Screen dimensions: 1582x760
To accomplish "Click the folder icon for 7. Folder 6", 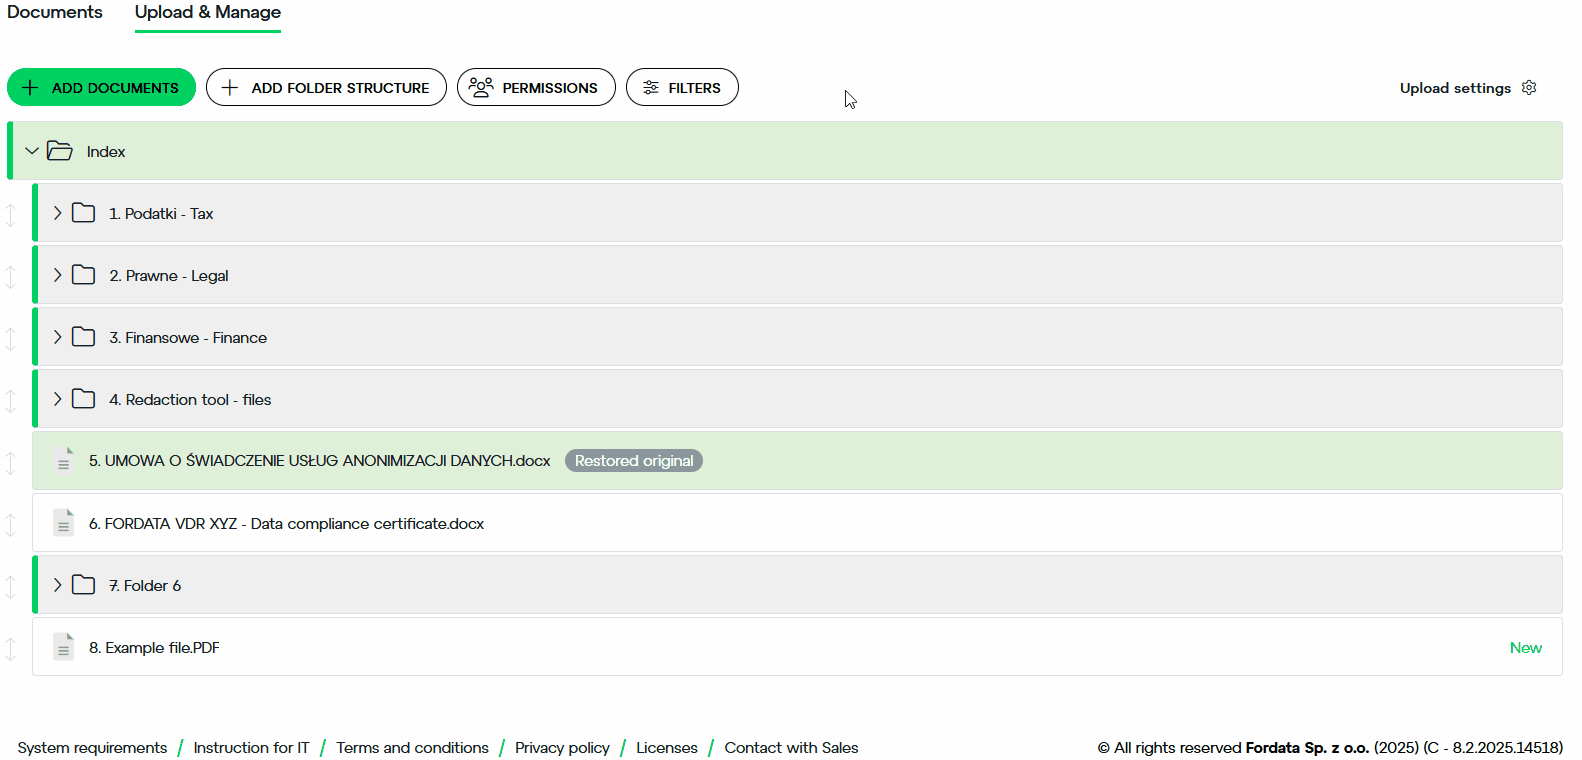I will click(x=84, y=585).
